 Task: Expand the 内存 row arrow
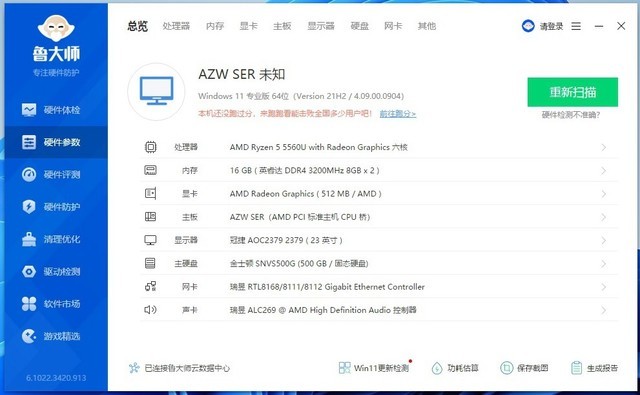coord(604,171)
